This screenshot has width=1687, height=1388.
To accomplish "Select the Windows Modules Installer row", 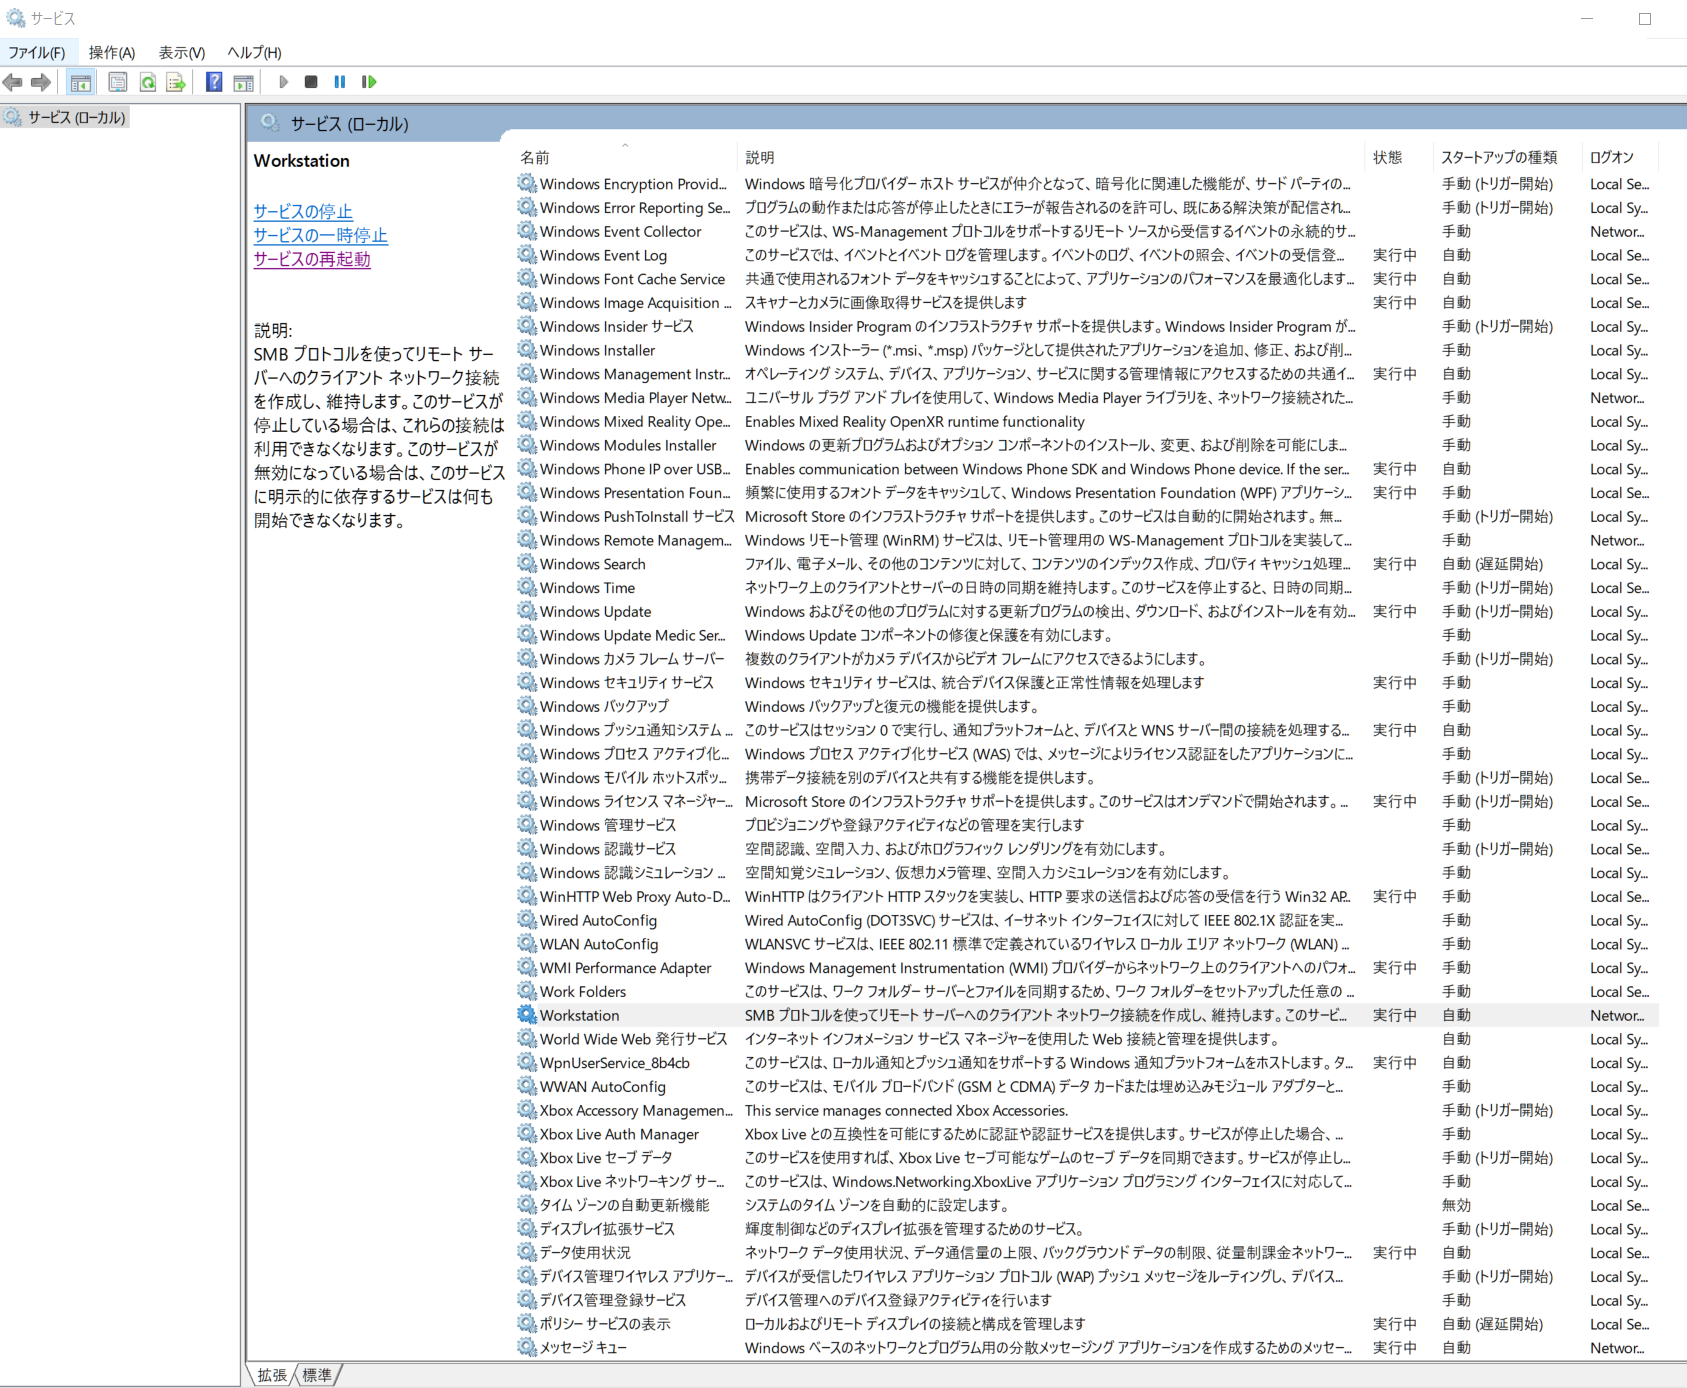I will point(1086,445).
